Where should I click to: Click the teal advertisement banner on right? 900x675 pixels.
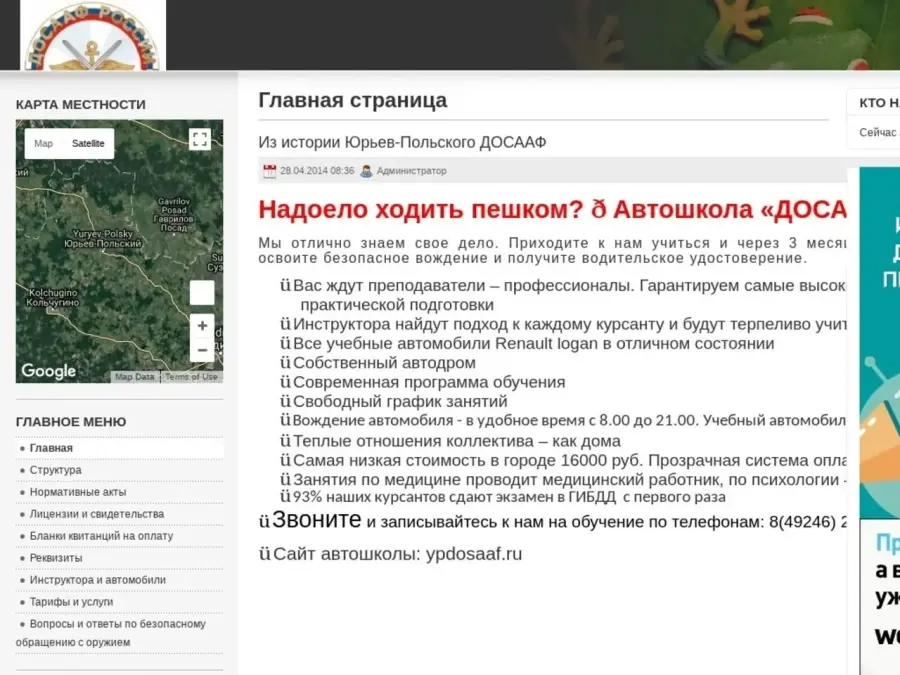coord(879,343)
